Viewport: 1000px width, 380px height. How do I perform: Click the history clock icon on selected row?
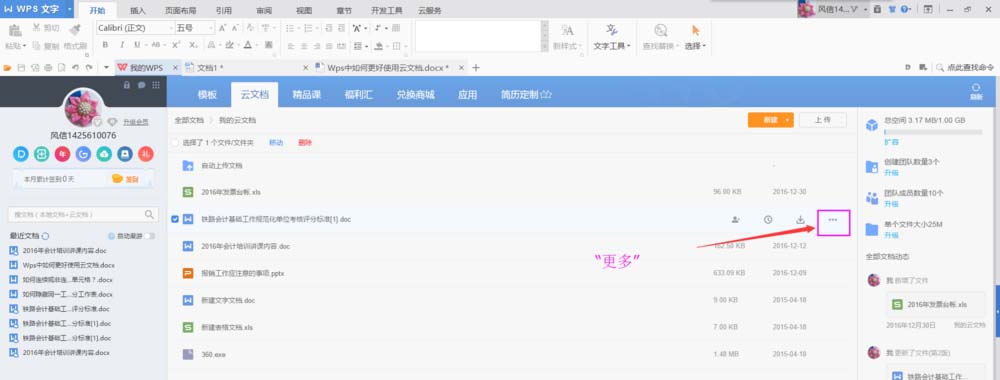click(x=768, y=219)
